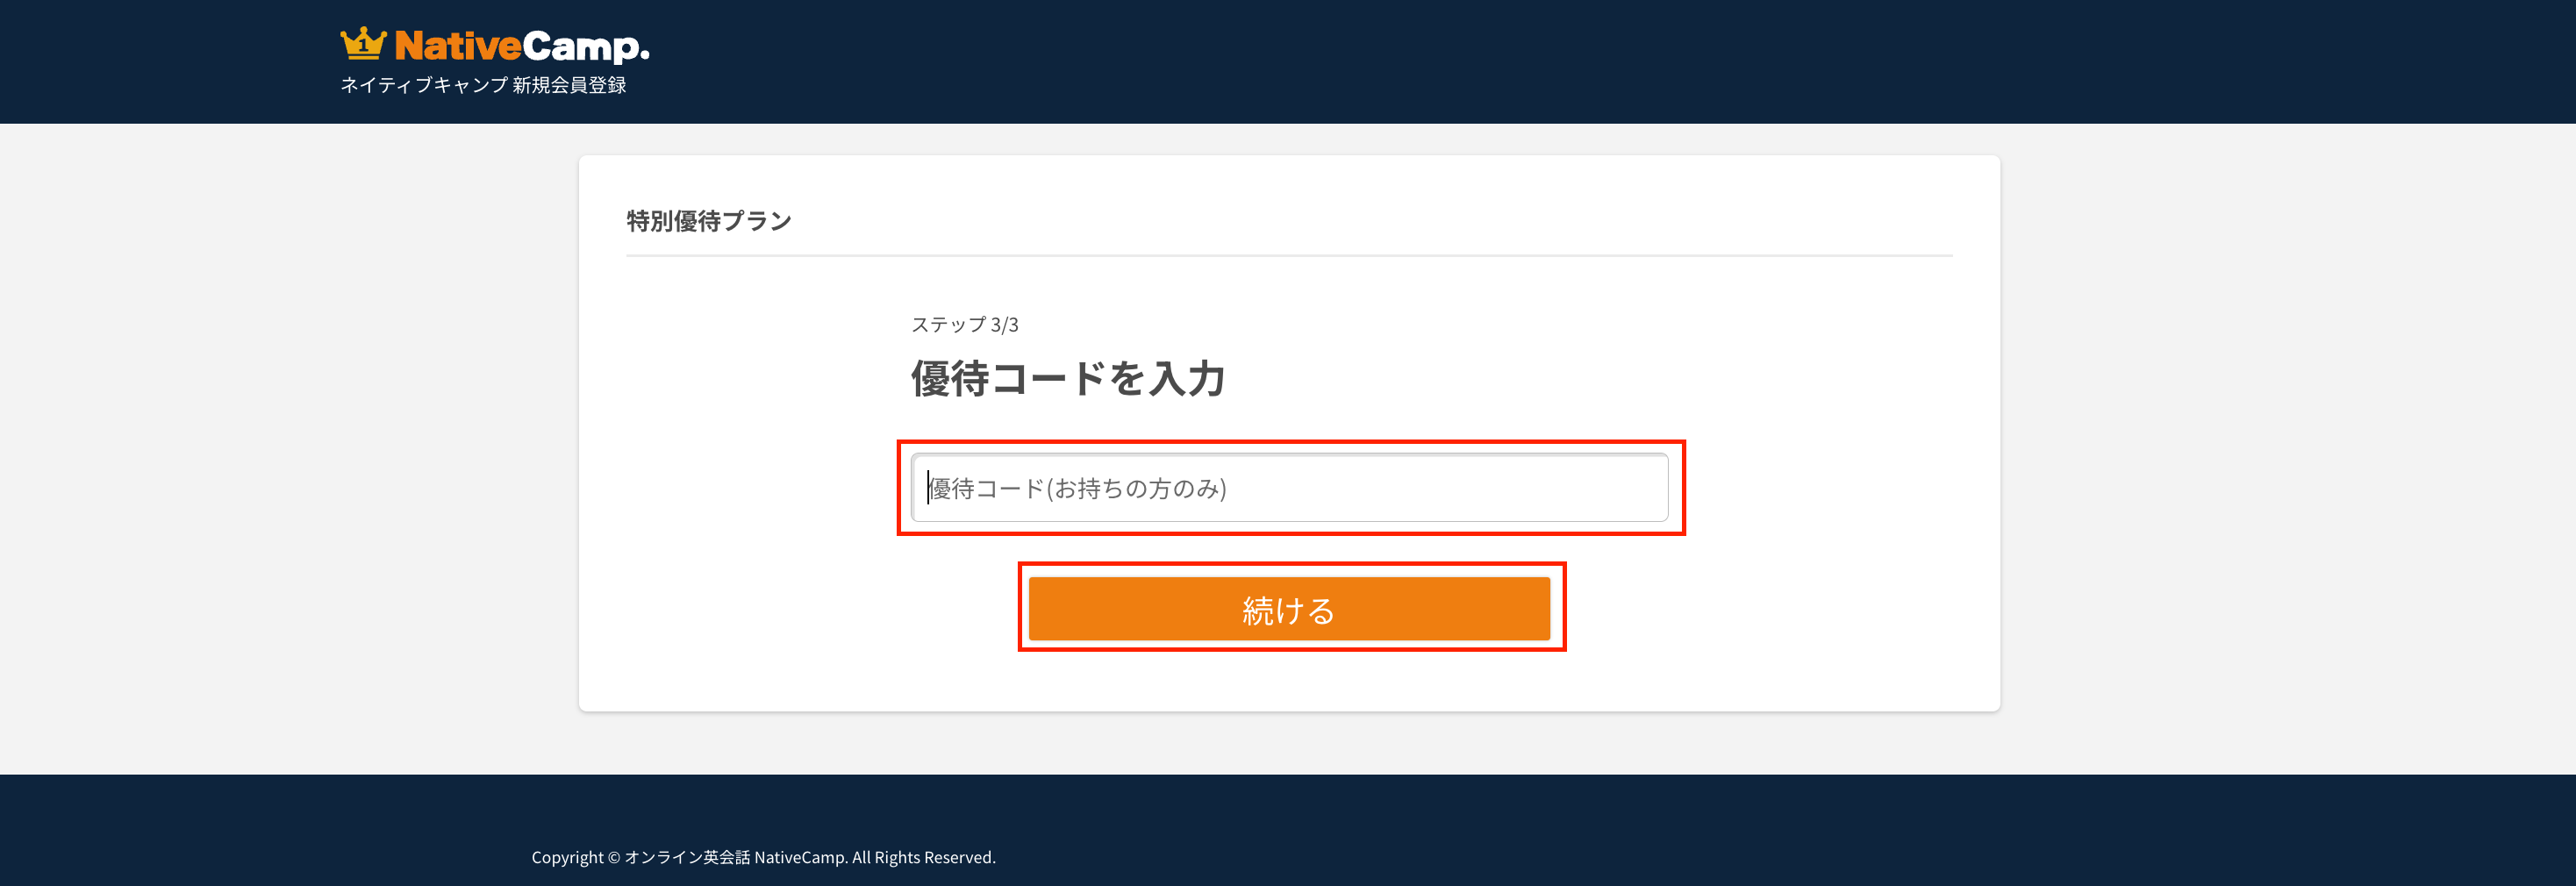2576x886 pixels.
Task: Click "All Rights Reserved." in footer
Action: (x=923, y=857)
